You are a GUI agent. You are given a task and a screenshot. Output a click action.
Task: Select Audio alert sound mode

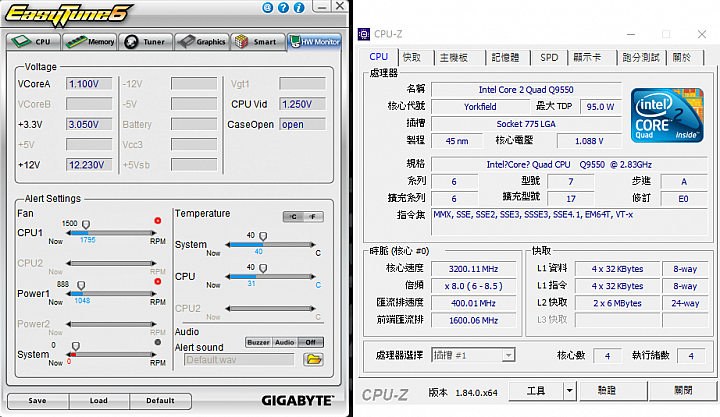coord(285,342)
